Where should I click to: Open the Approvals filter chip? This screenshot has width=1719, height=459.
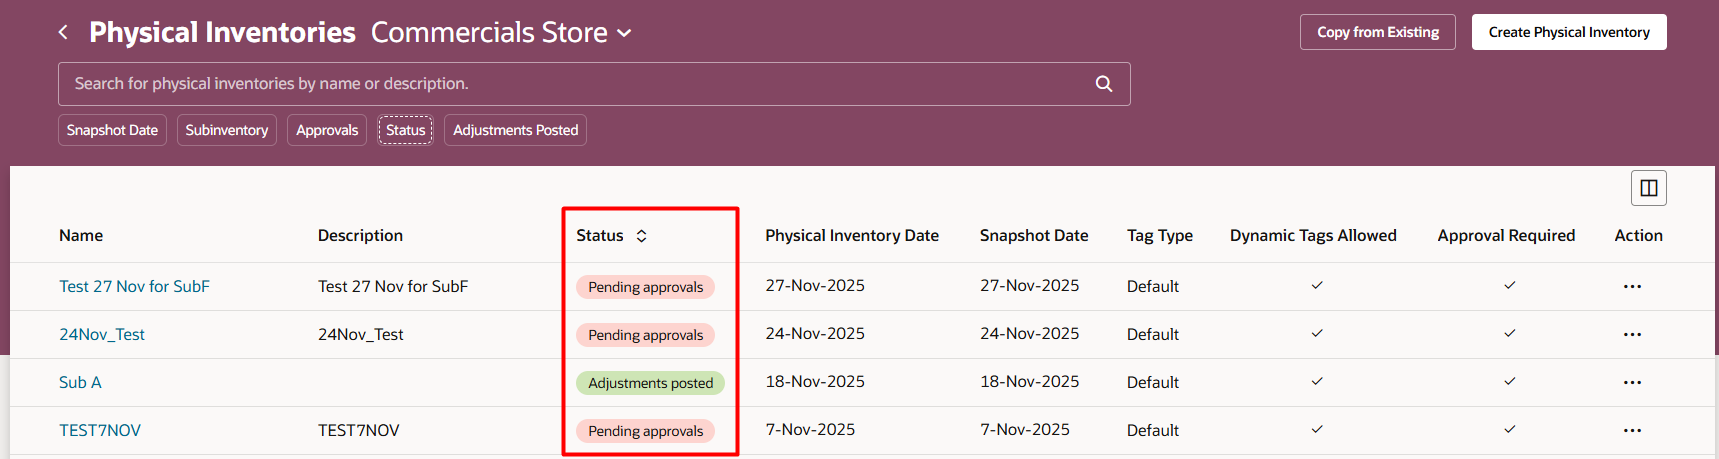(x=327, y=130)
